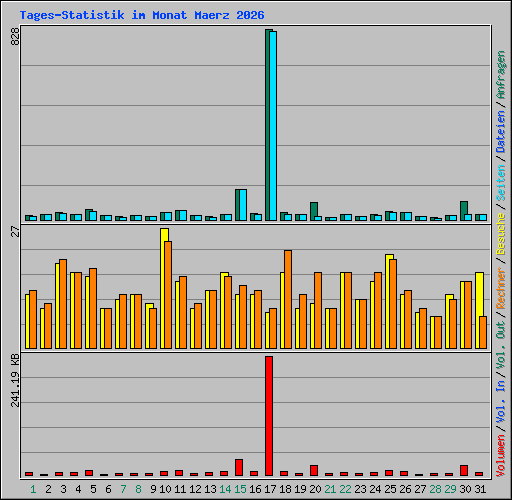Click day label '26' on the x-axis
Screen dimensions: 512x500
click(x=405, y=489)
